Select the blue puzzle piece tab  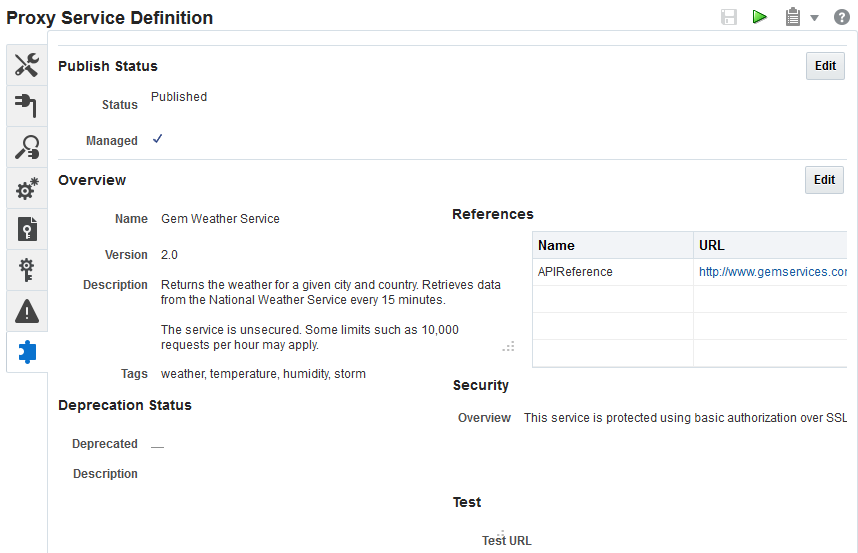[27, 352]
